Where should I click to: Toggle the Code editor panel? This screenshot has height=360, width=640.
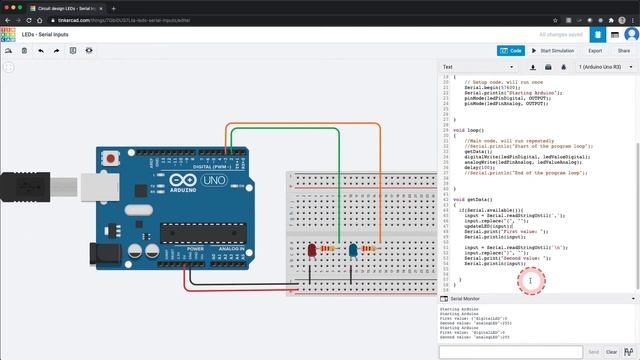(x=511, y=51)
